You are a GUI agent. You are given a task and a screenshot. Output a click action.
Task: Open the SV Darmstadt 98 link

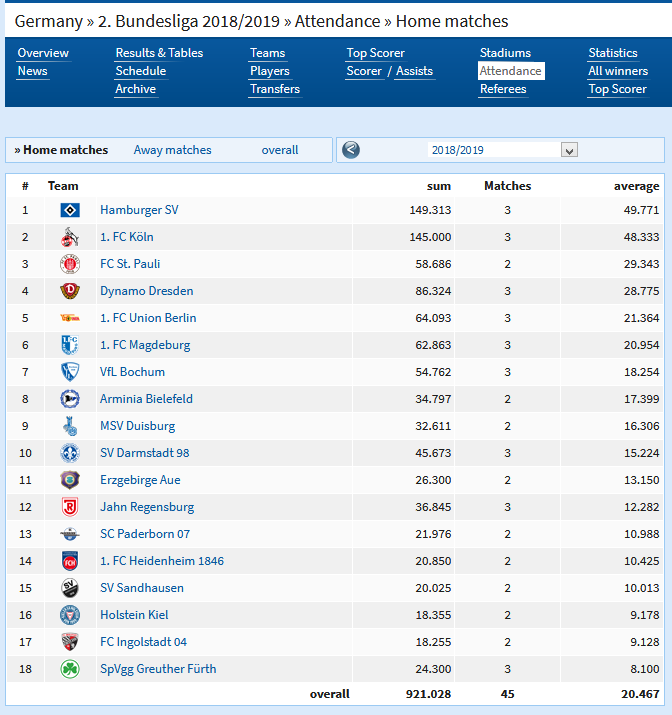145,453
